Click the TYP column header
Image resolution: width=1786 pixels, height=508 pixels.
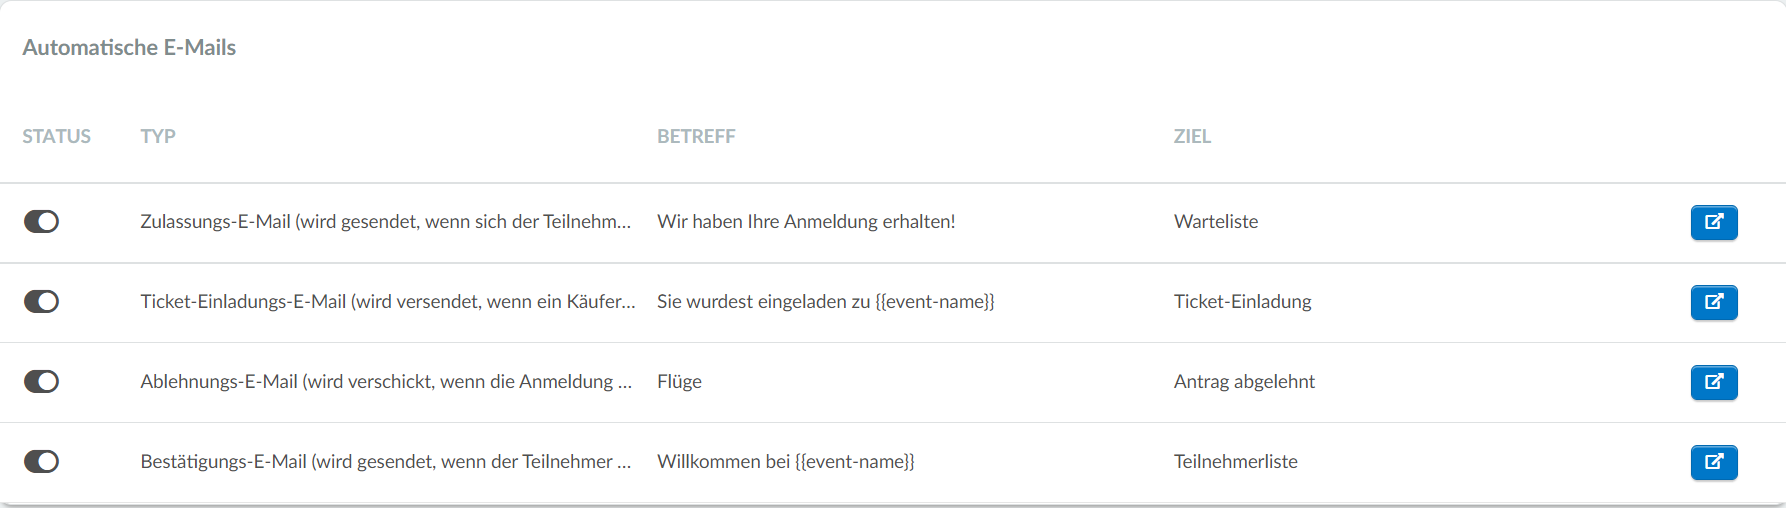pyautogui.click(x=158, y=136)
